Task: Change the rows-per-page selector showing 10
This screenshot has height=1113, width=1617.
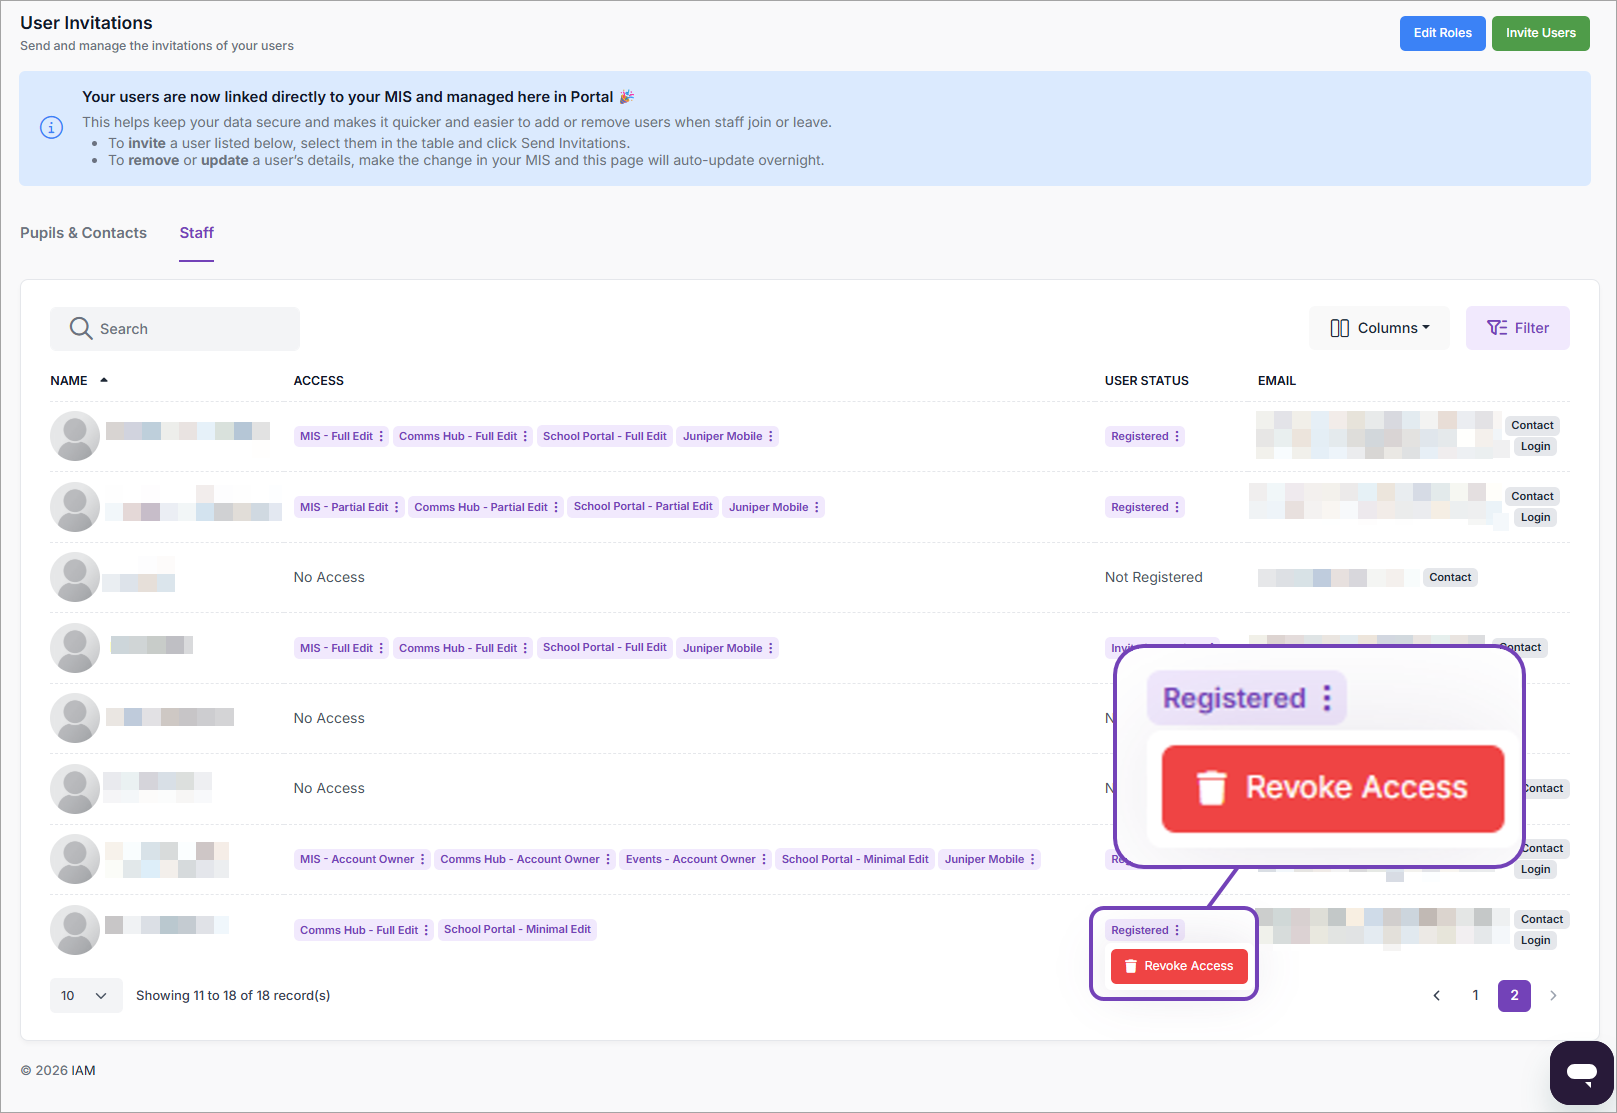Action: coord(85,996)
